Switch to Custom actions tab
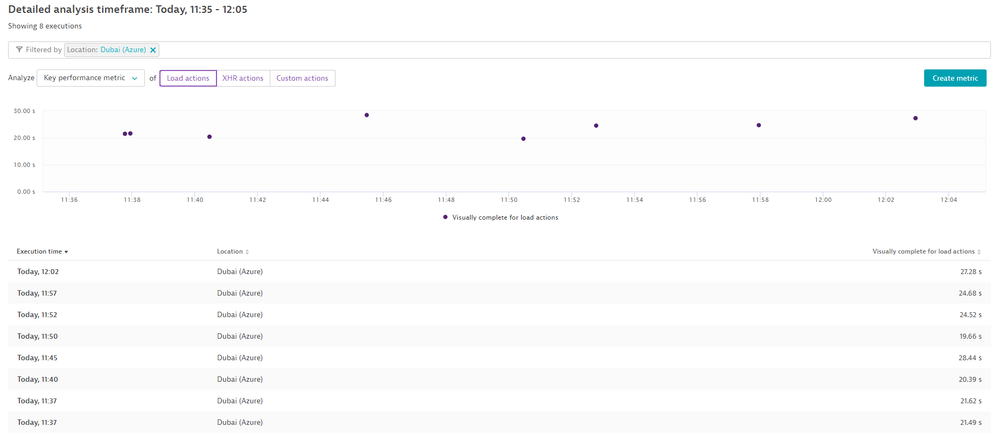This screenshot has width=999, height=435. click(x=302, y=78)
